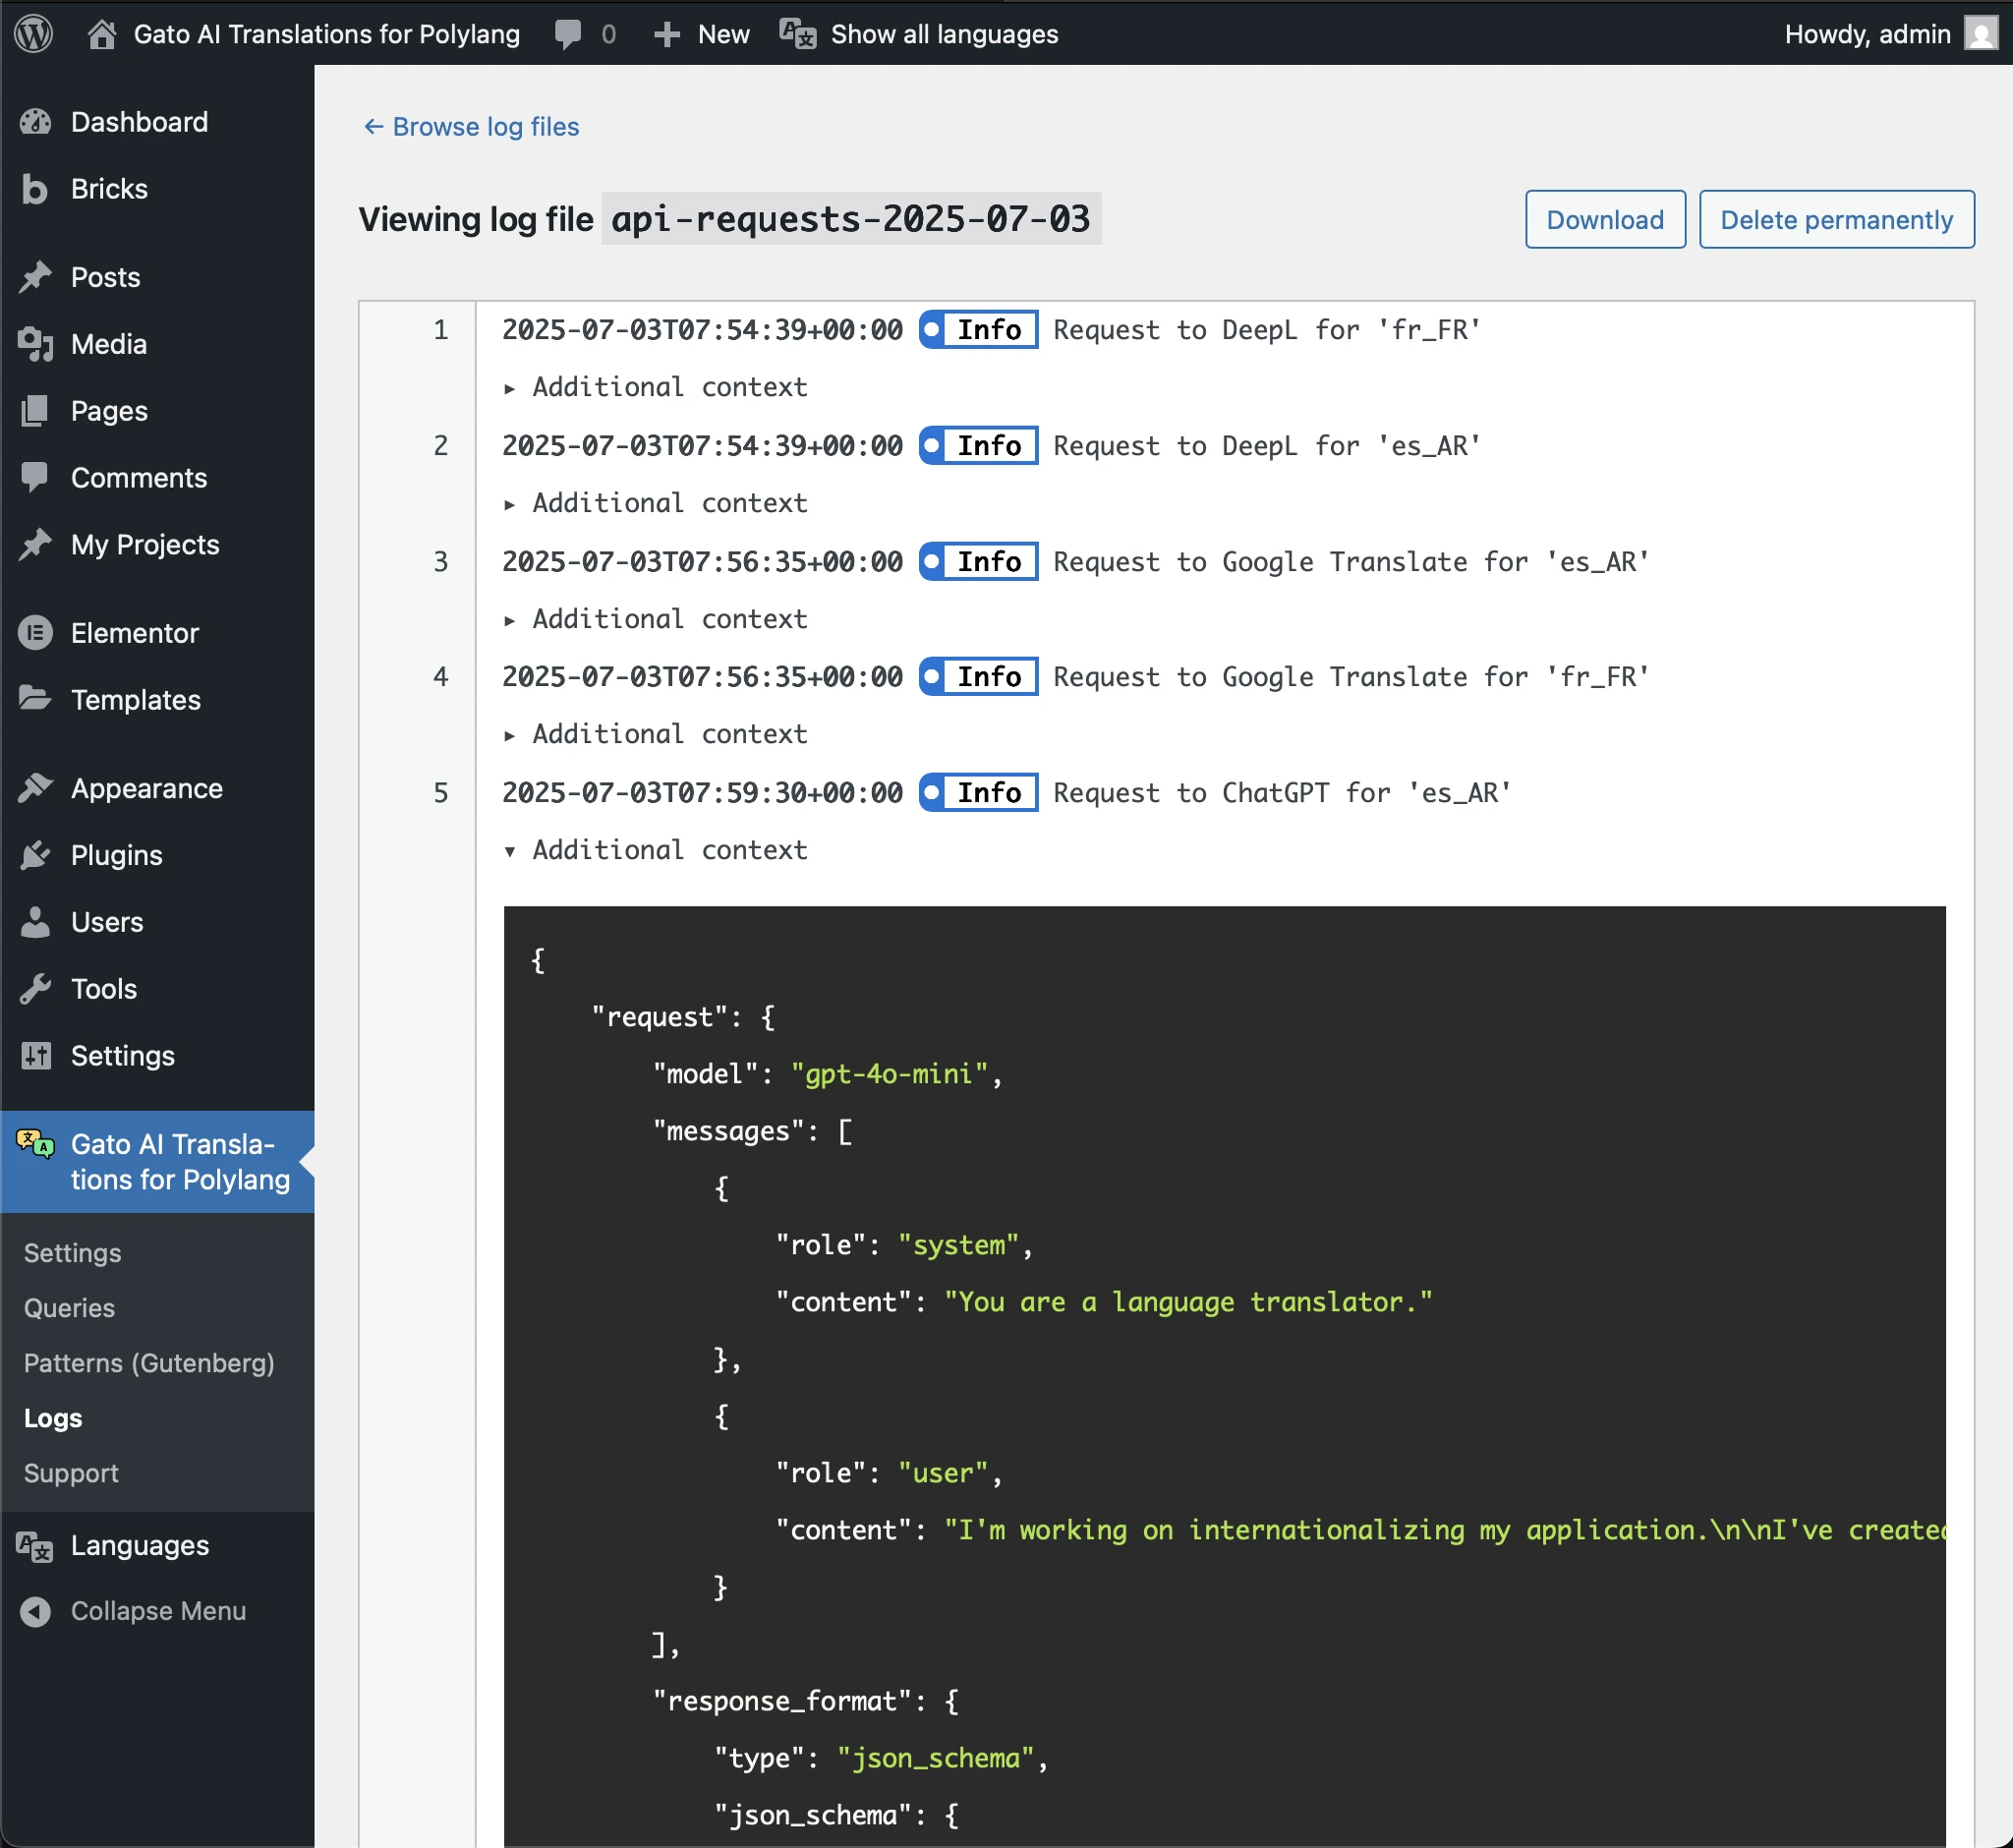Click the Info badge on log line 2

[978, 445]
